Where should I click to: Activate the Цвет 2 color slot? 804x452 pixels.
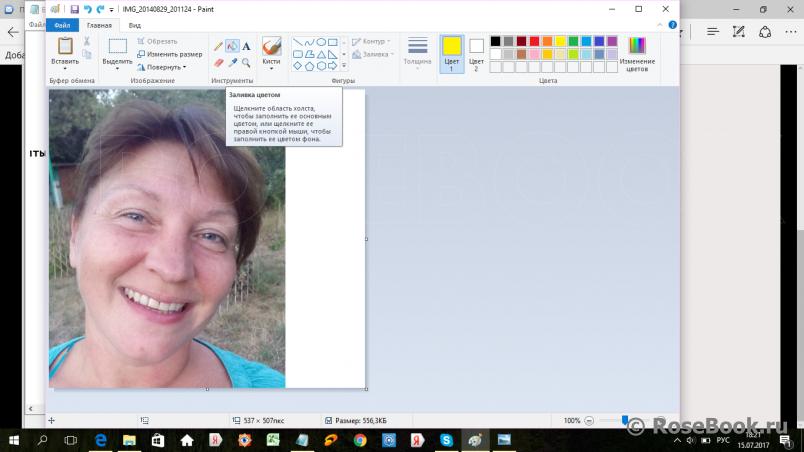pos(476,52)
